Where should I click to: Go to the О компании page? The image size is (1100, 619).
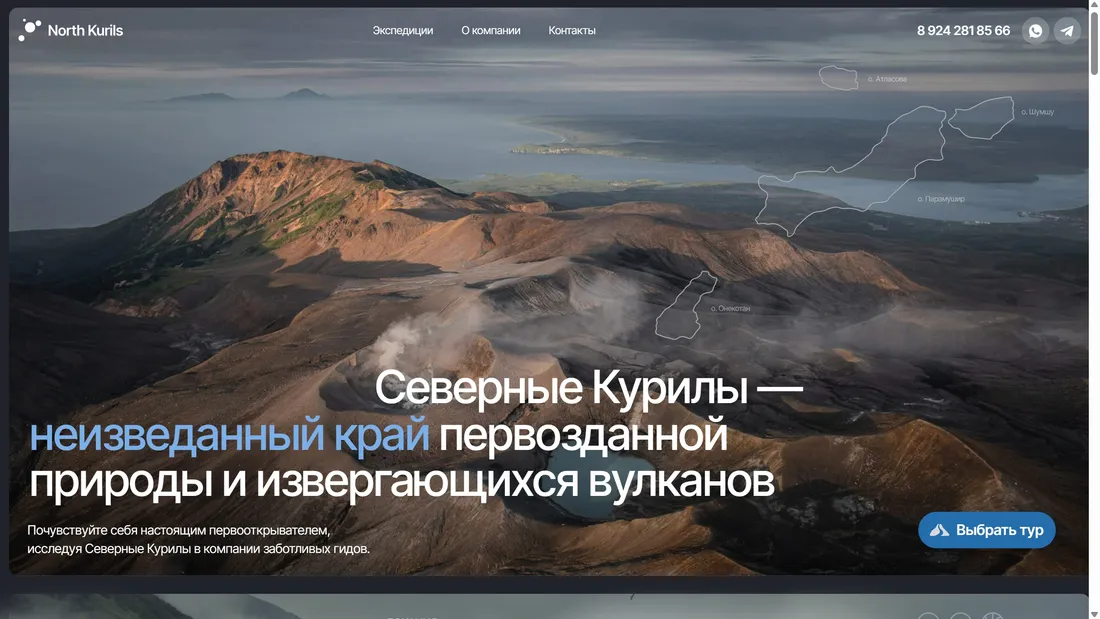[x=490, y=31]
